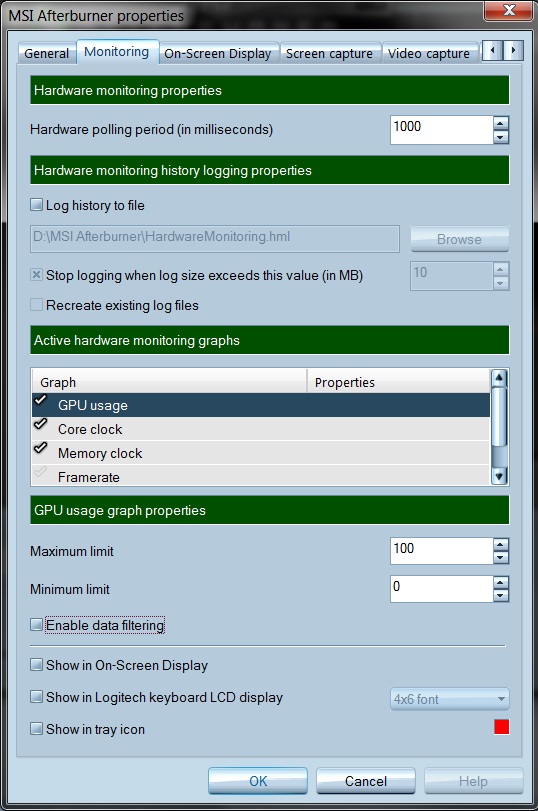Open the On-Screen Display tab
Viewport: 538px width, 811px height.
218,53
